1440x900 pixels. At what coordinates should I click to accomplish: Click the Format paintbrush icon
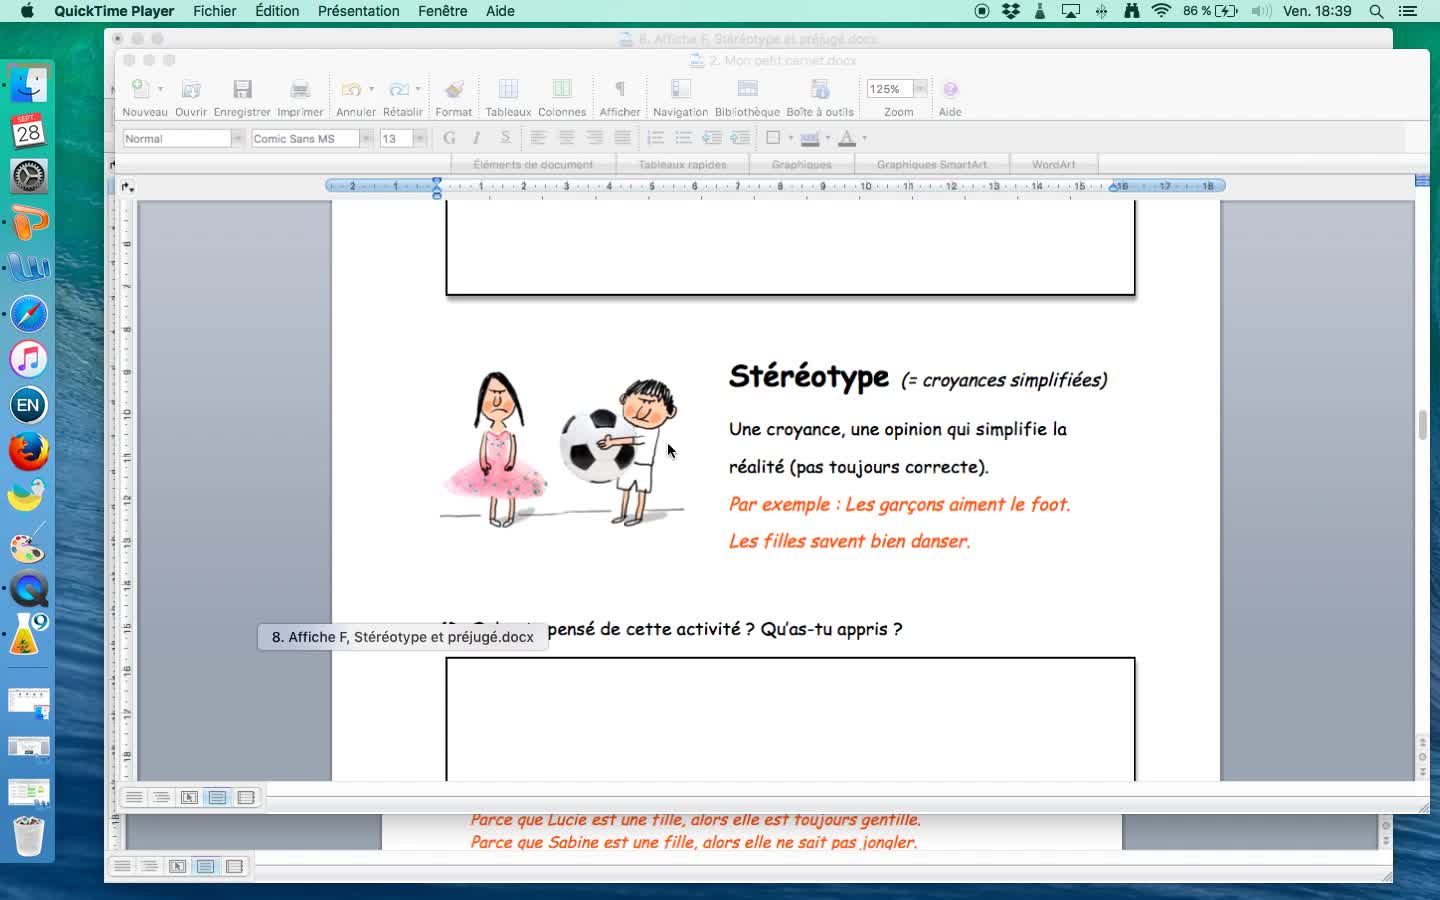pyautogui.click(x=454, y=90)
